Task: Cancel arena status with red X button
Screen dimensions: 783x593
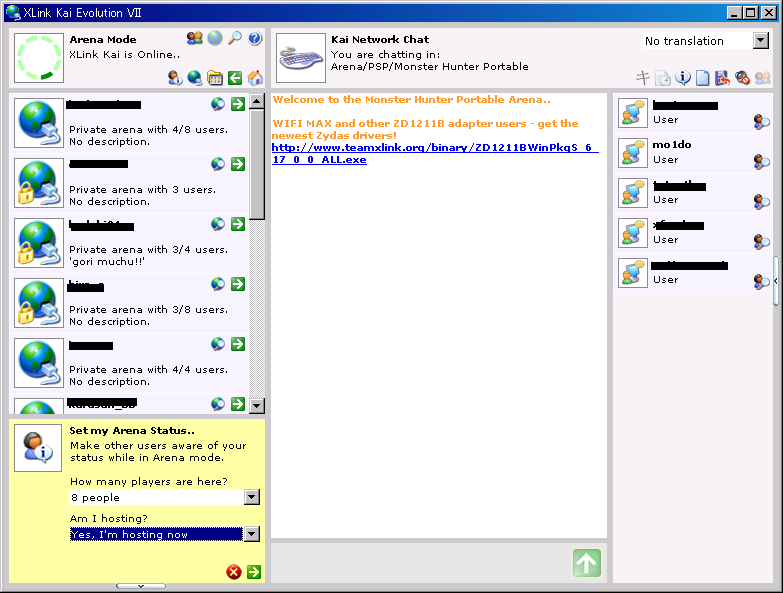Action: [x=234, y=572]
